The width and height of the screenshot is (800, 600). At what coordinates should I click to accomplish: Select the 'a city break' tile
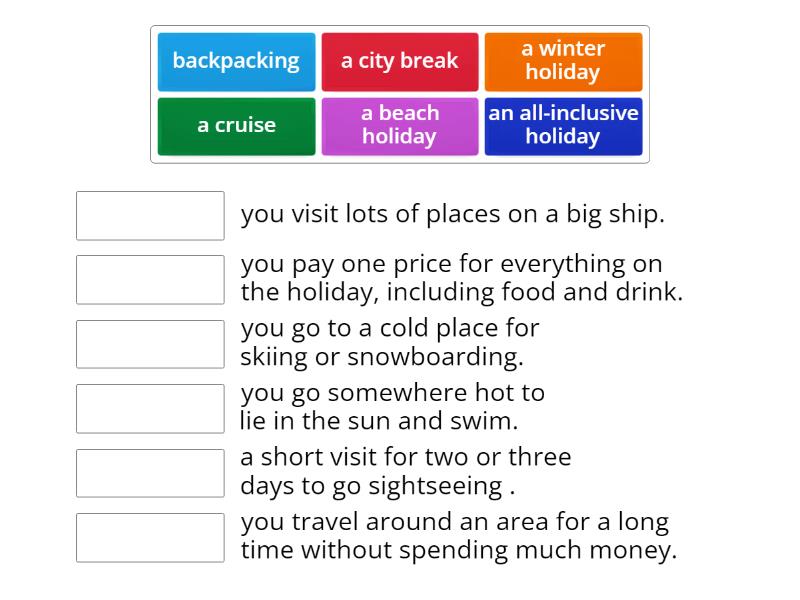click(399, 61)
